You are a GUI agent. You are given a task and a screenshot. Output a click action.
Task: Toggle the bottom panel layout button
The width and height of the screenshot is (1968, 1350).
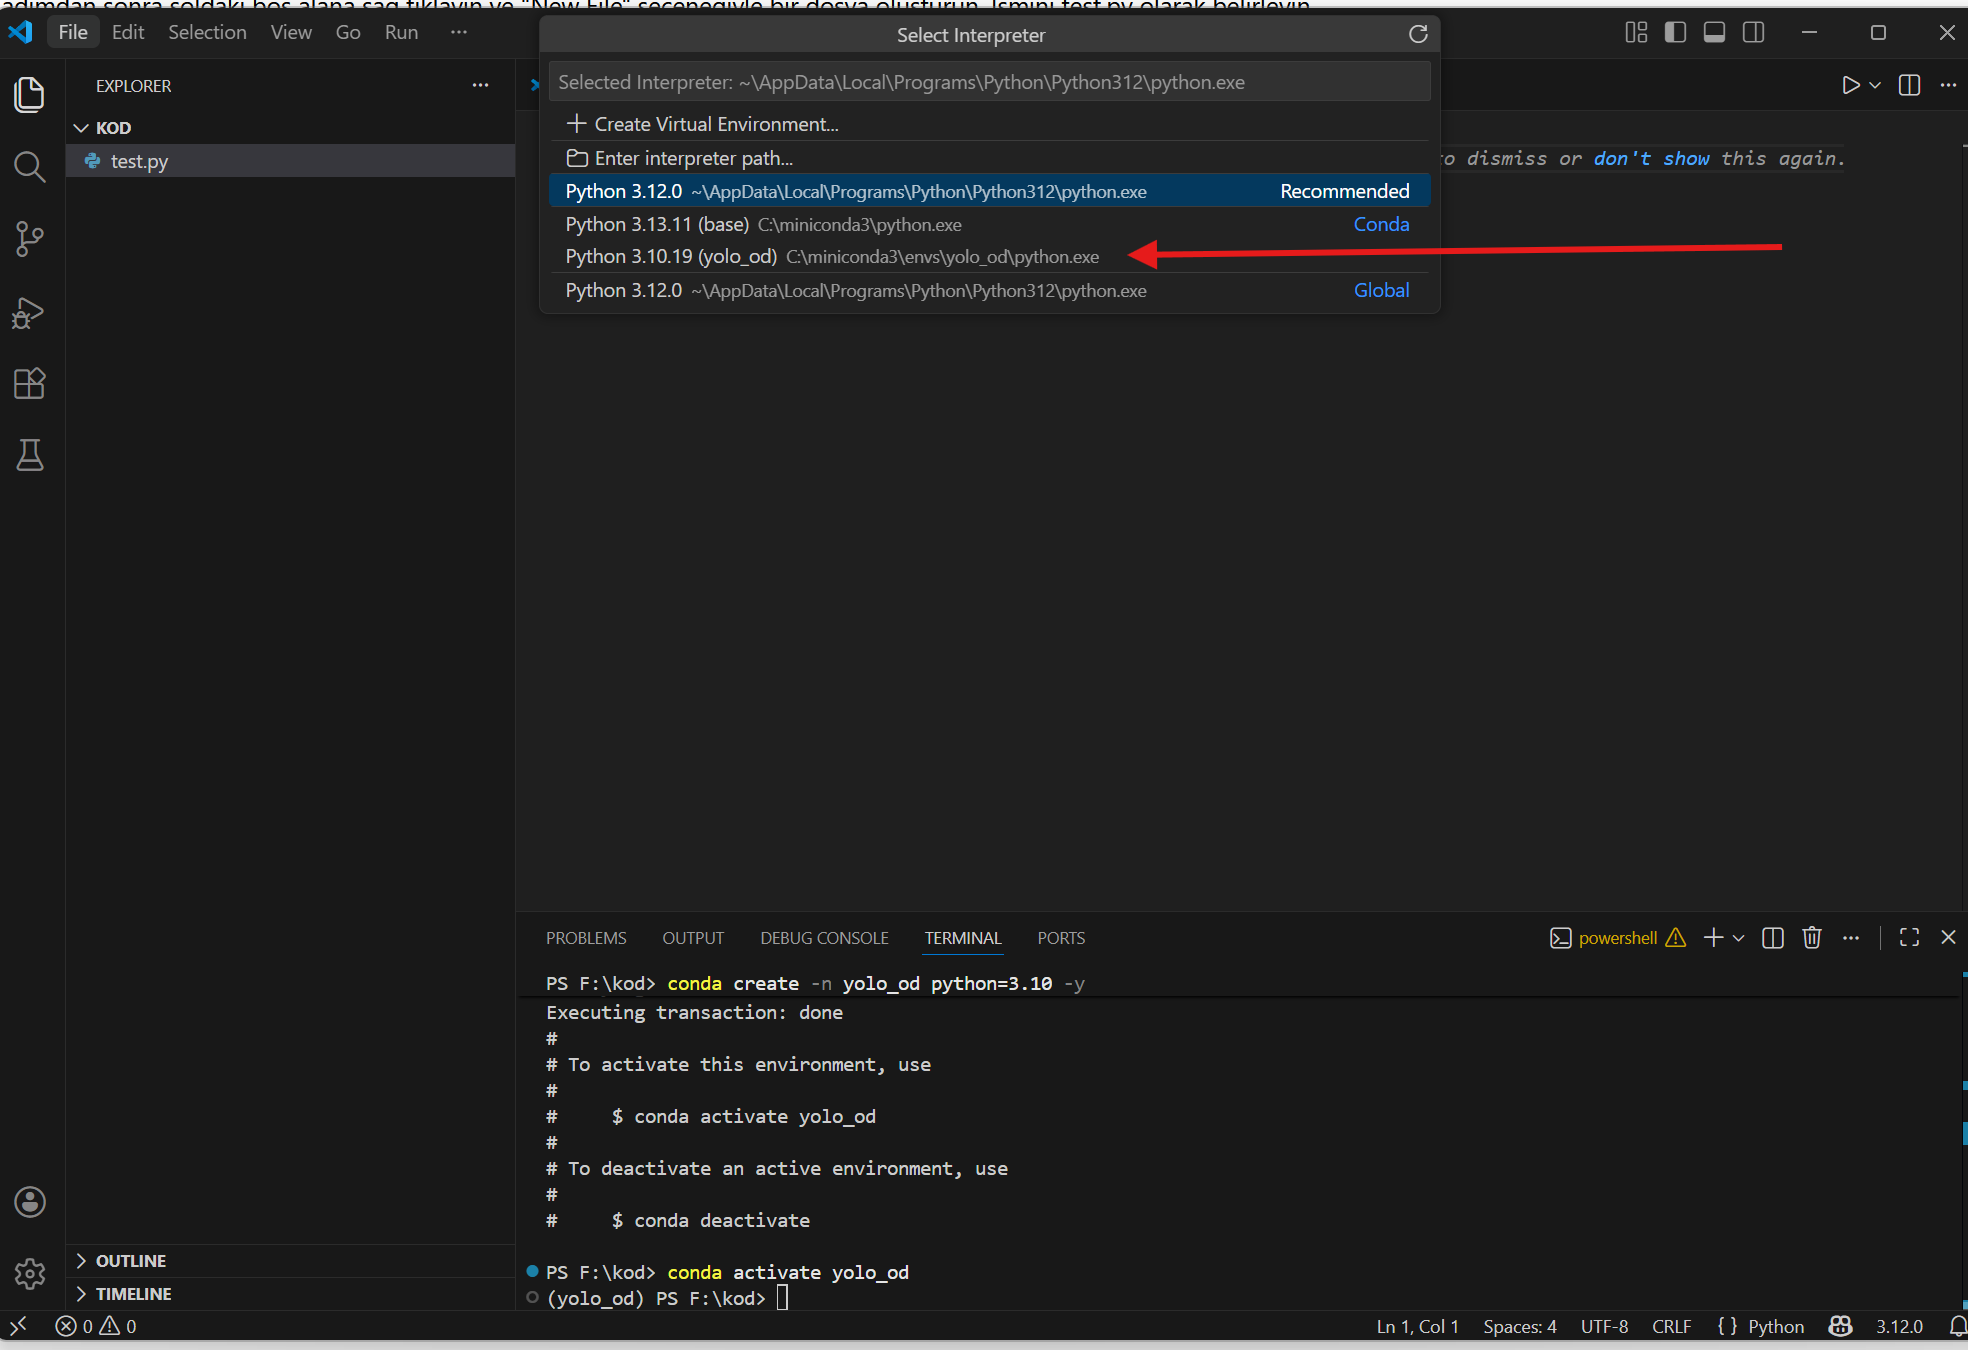coord(1714,33)
